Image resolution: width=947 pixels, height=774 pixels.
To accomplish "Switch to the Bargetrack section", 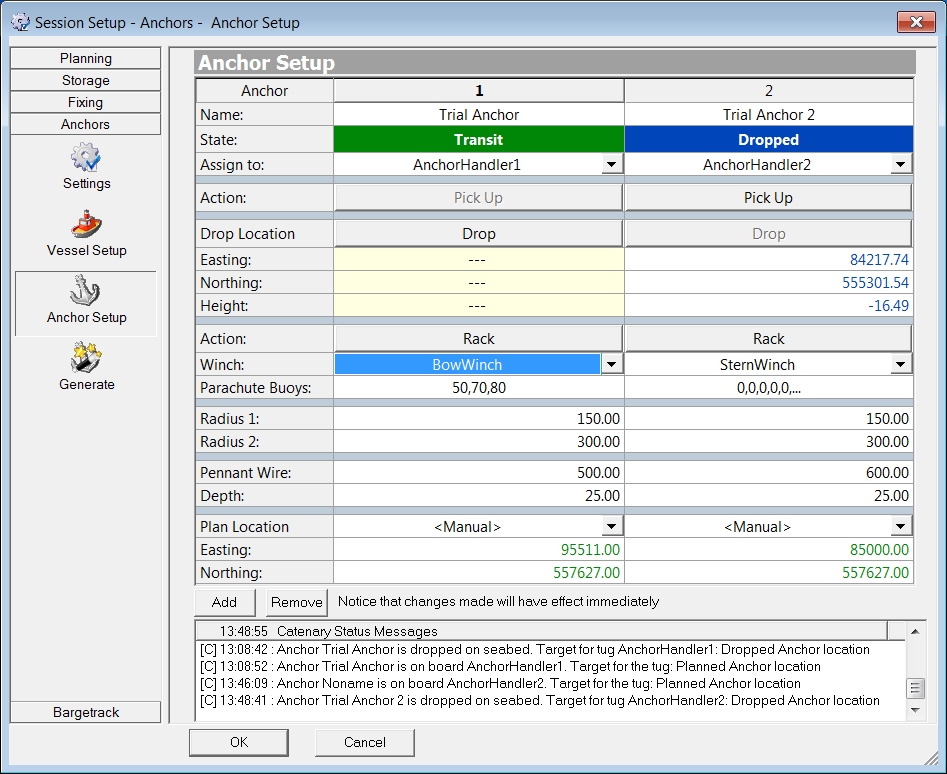I will coord(86,712).
